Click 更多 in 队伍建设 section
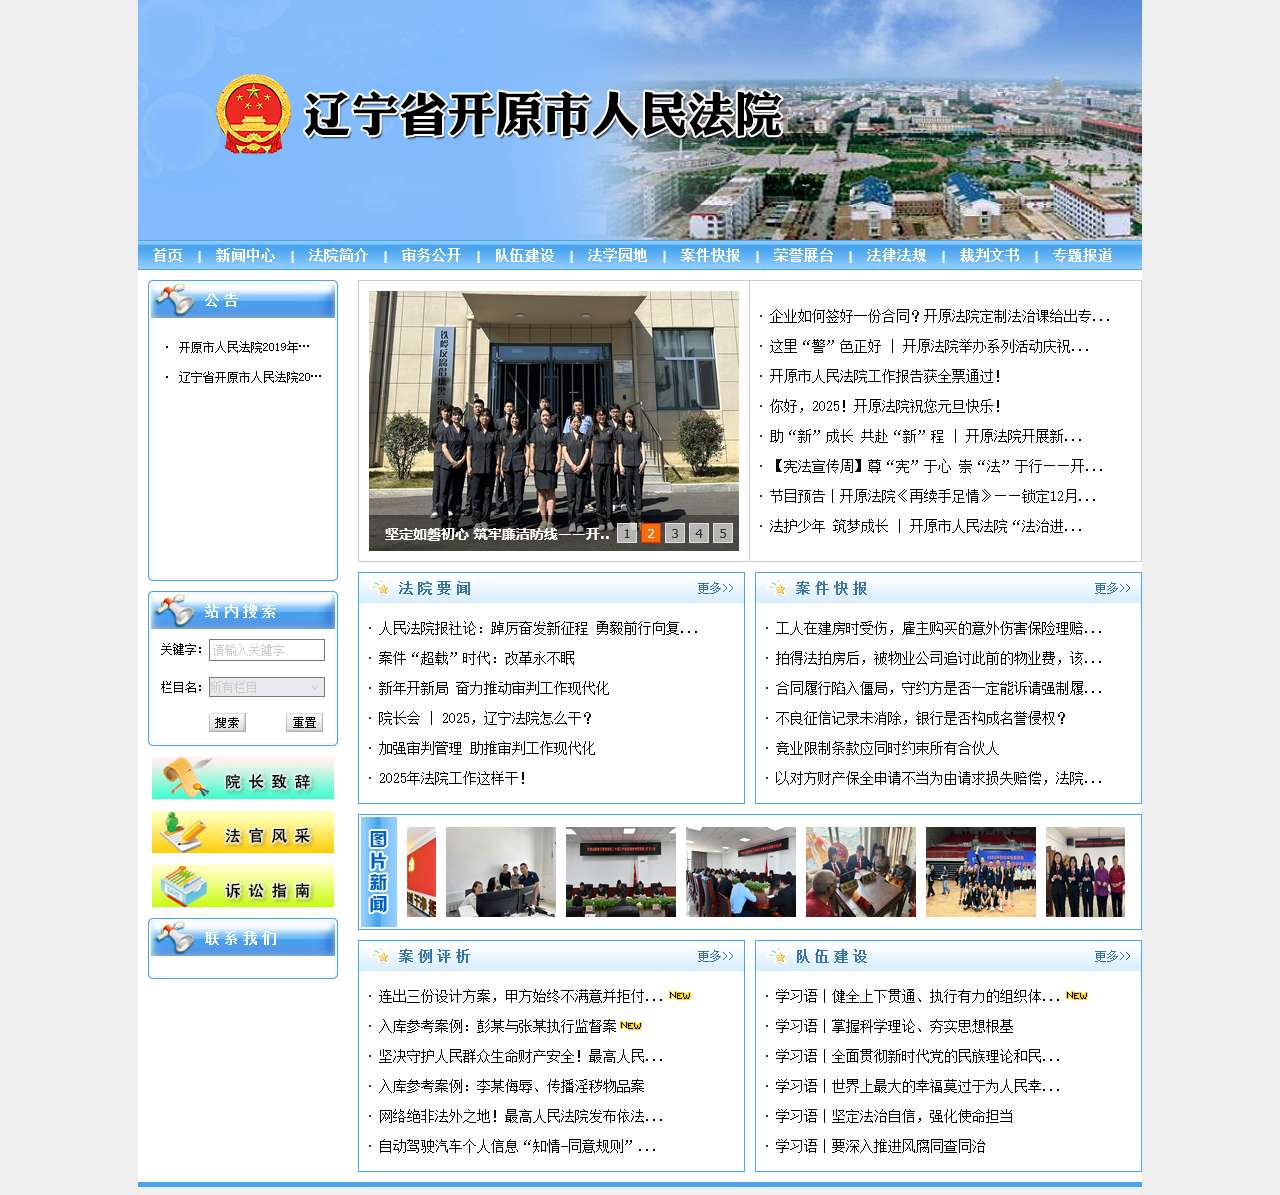The image size is (1280, 1195). click(1112, 957)
